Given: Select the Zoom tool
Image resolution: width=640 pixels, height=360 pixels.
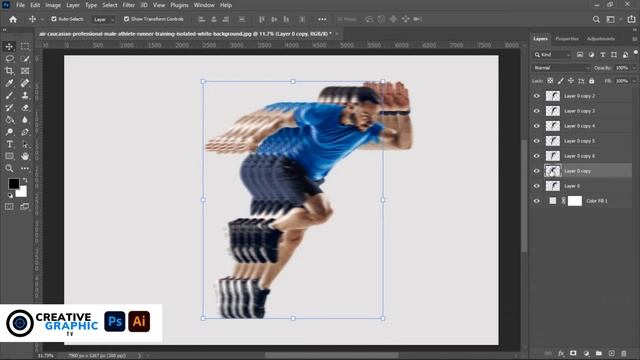Looking at the screenshot, I should point(9,168).
